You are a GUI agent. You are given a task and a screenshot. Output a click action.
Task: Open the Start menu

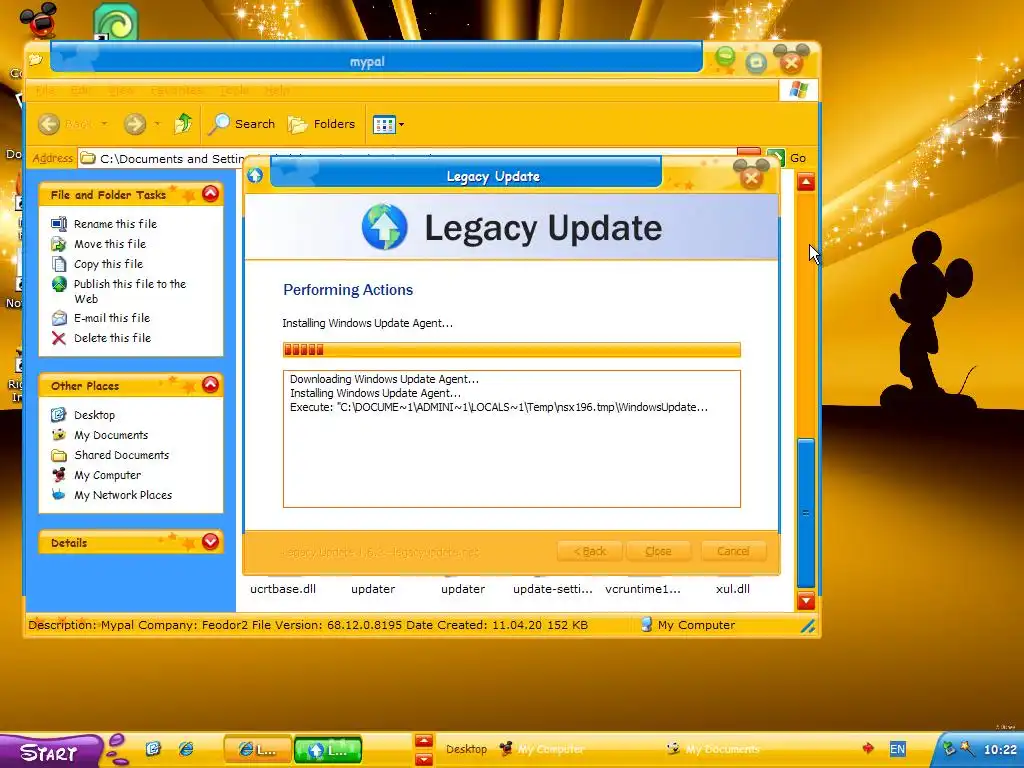coord(51,751)
